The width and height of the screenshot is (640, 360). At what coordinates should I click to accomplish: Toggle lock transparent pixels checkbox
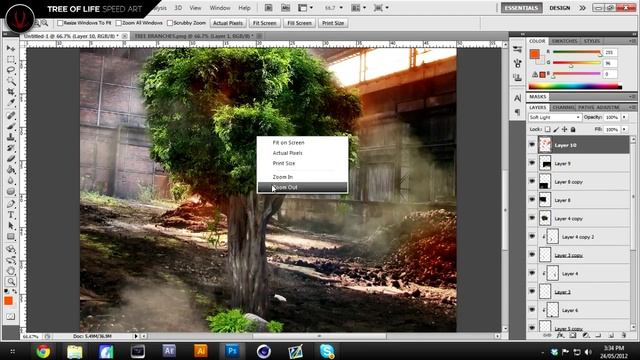[x=547, y=129]
